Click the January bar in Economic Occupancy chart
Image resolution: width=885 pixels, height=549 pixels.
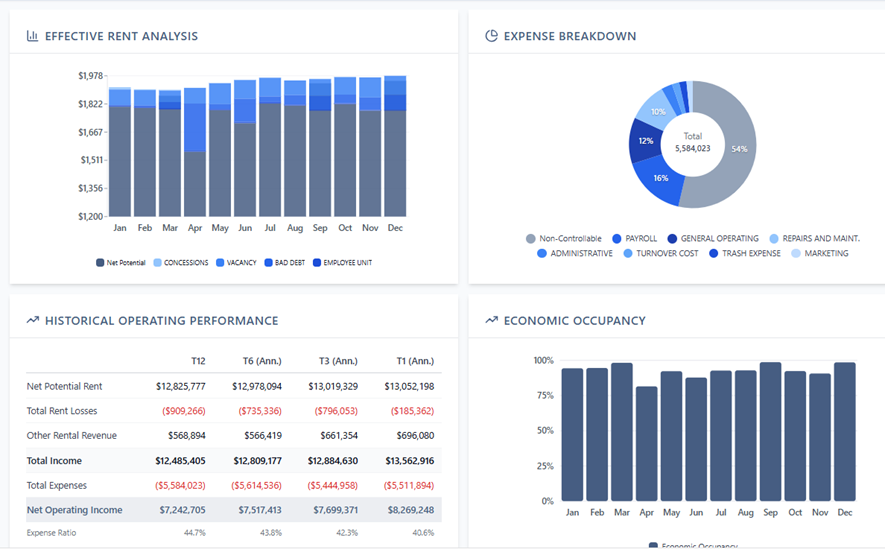coord(572,435)
